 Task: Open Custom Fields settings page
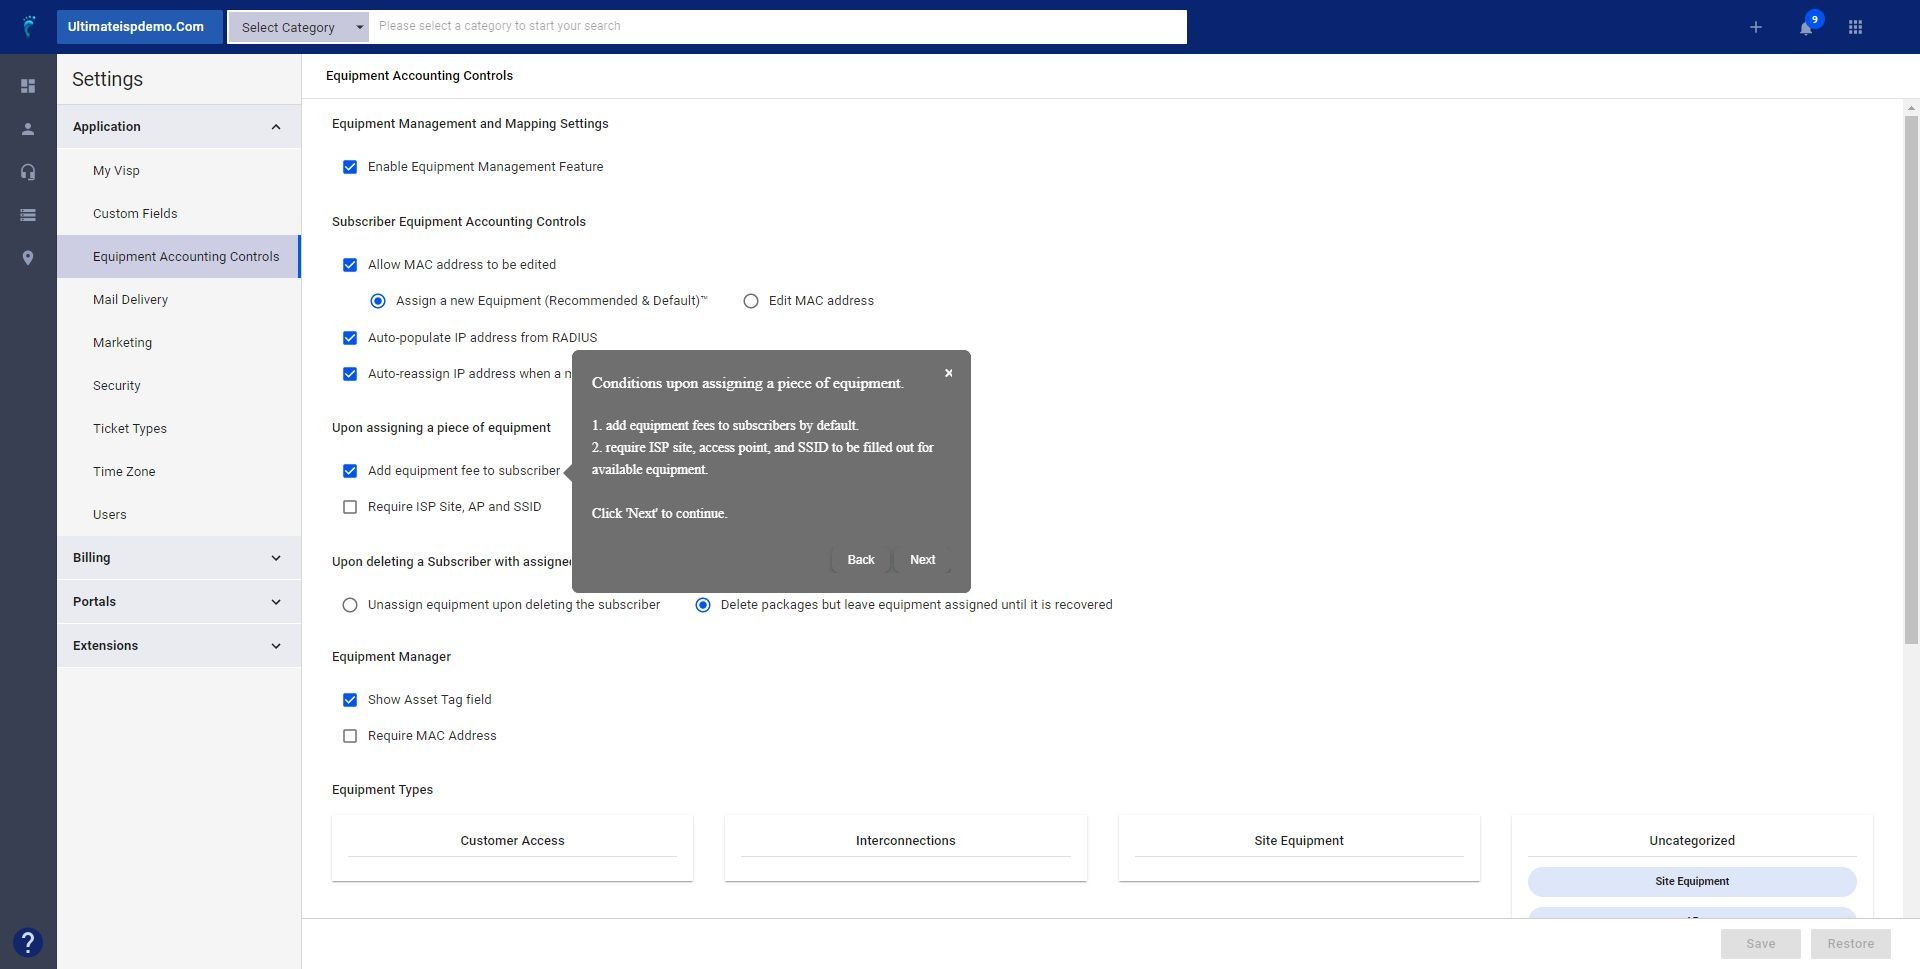coord(178,214)
